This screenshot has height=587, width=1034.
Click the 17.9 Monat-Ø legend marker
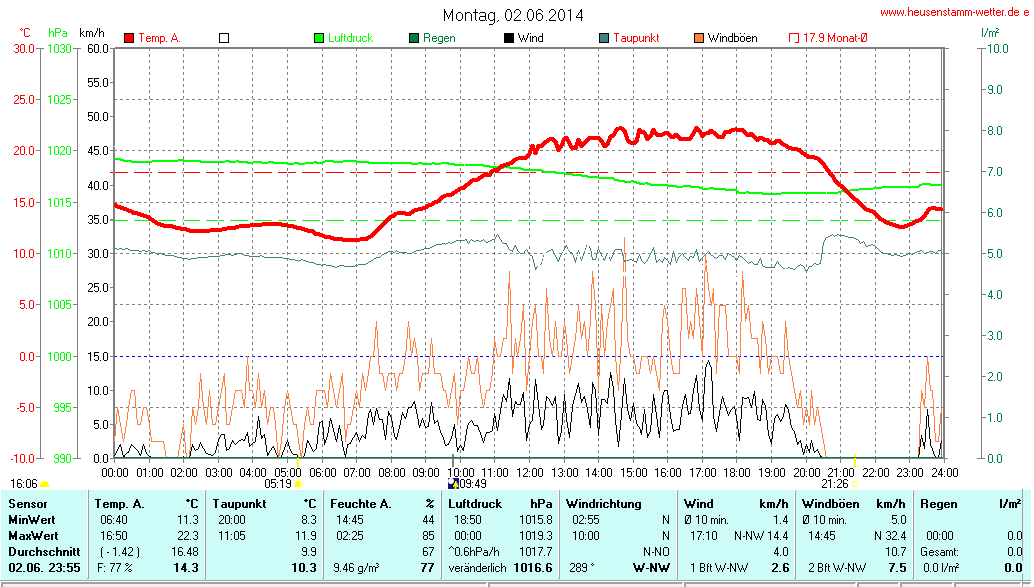[794, 38]
